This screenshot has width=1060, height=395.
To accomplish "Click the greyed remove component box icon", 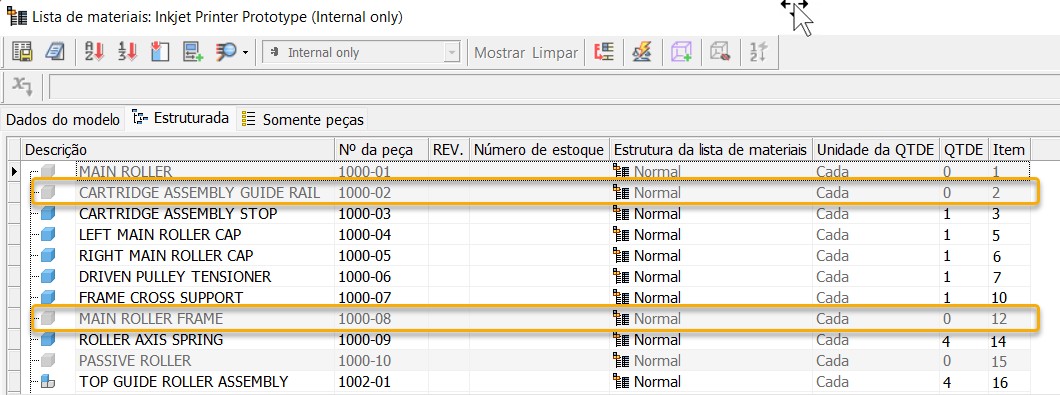I will pos(721,52).
